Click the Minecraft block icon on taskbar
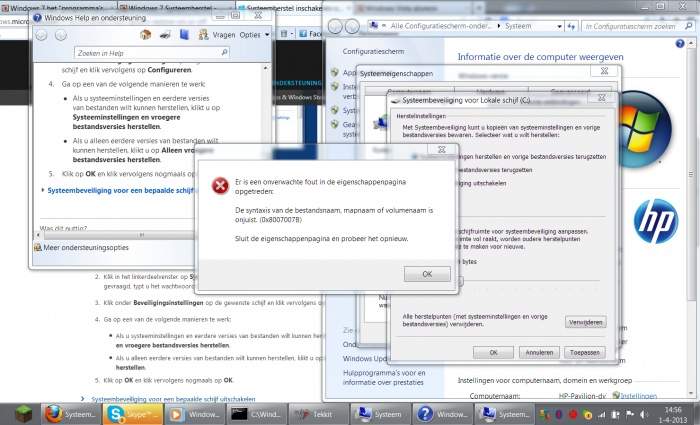 click(x=22, y=414)
